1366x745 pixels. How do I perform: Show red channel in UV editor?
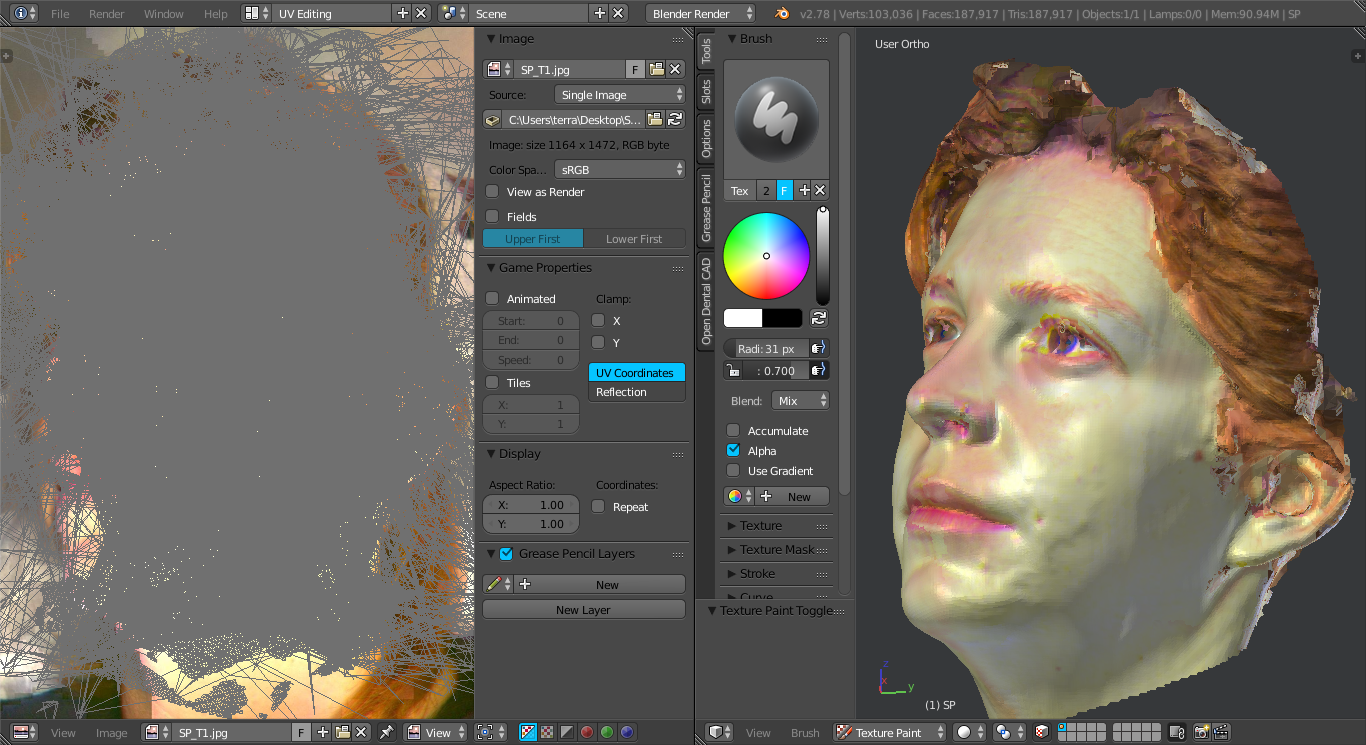click(587, 732)
